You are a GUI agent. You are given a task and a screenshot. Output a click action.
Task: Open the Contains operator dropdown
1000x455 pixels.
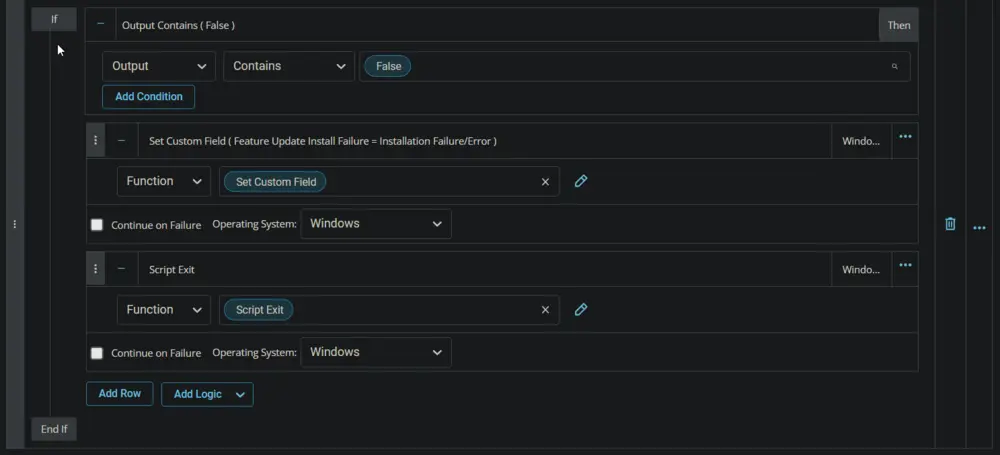point(289,66)
